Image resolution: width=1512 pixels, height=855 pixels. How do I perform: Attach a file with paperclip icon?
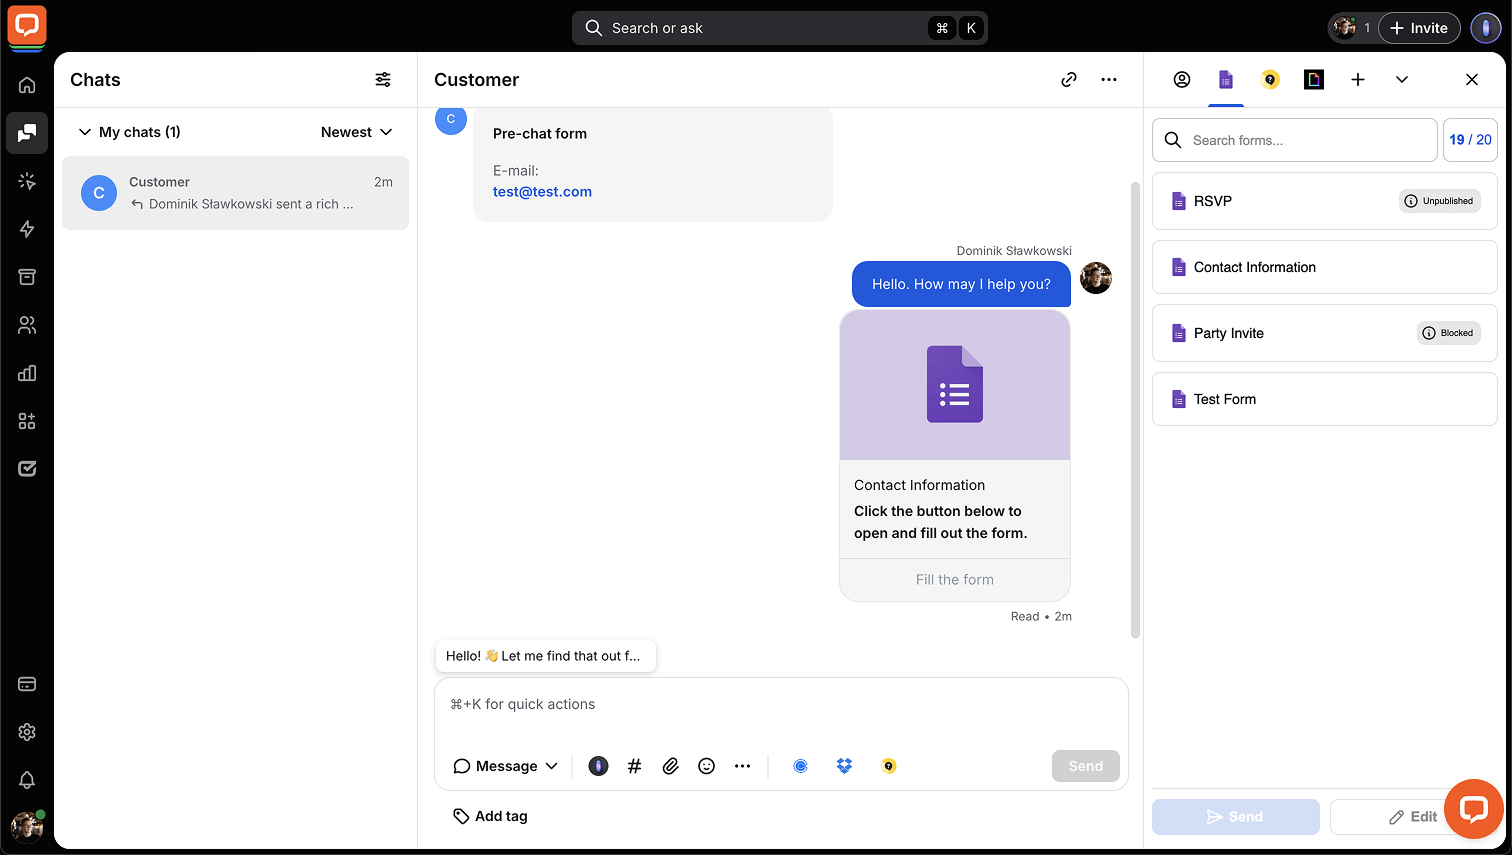click(670, 766)
